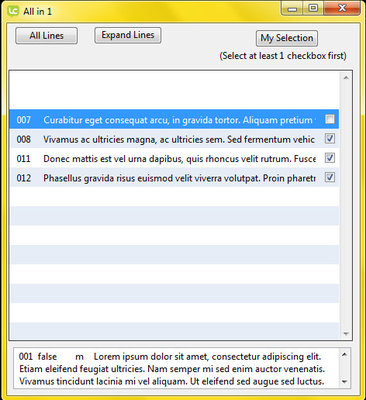Select row 008 Vivamus ac ultricies magna
366x400 pixels.
pos(174,139)
